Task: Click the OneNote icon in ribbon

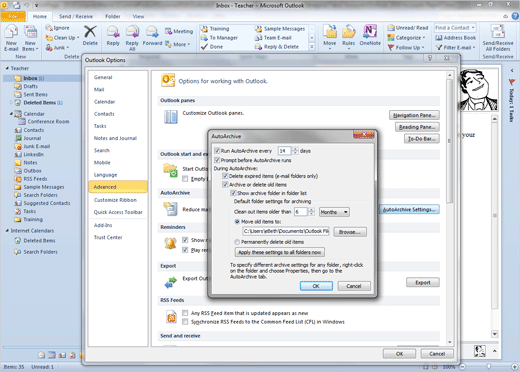Action: click(x=370, y=32)
